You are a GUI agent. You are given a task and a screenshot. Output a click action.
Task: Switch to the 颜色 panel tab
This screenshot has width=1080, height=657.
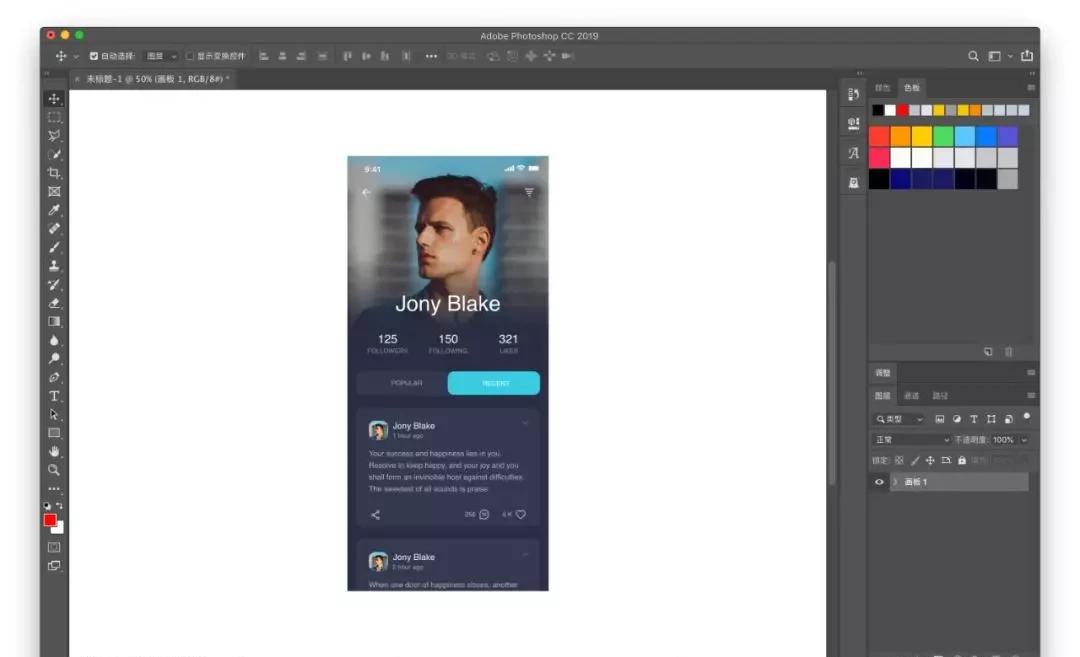[883, 88]
